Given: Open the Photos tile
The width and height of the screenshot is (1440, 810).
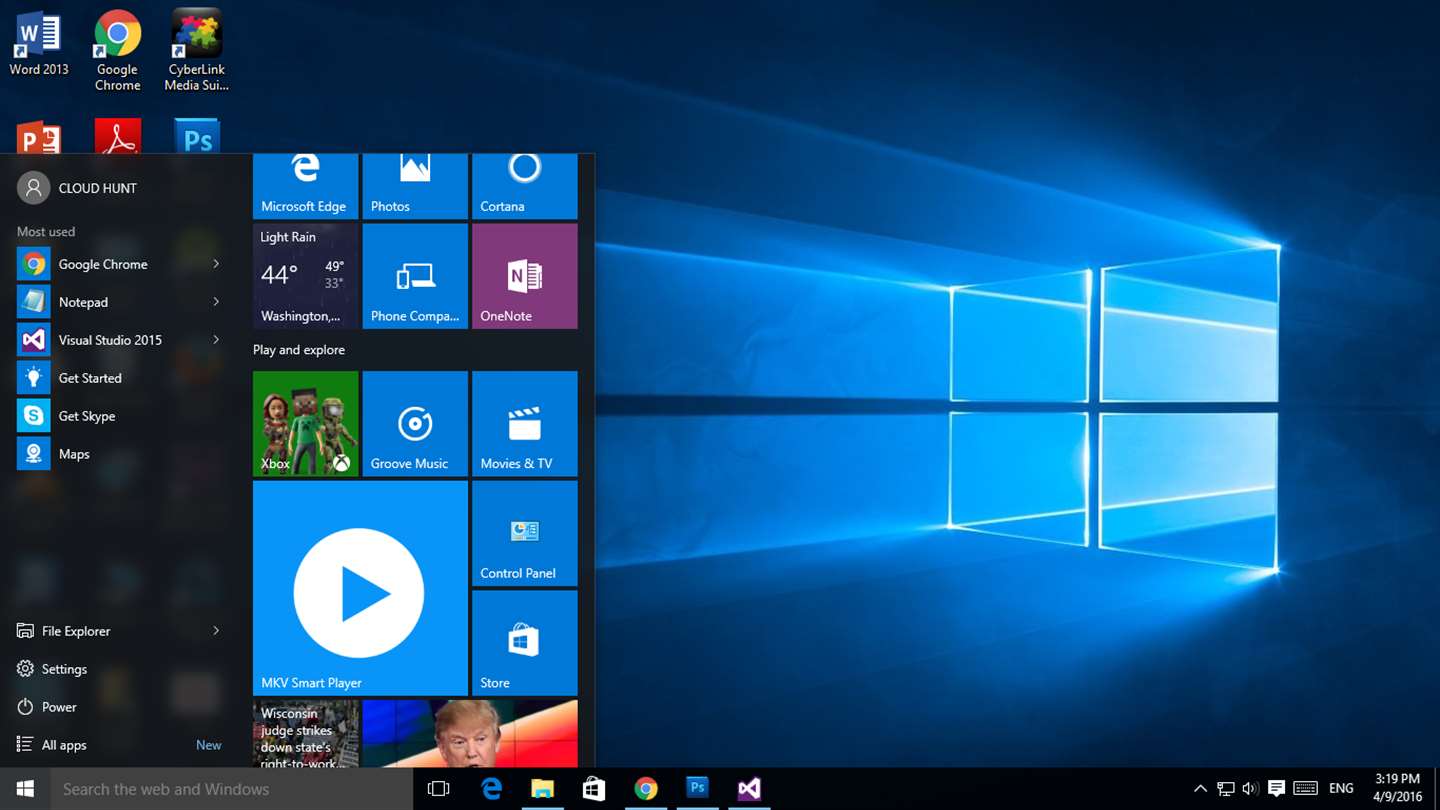Looking at the screenshot, I should click(415, 186).
